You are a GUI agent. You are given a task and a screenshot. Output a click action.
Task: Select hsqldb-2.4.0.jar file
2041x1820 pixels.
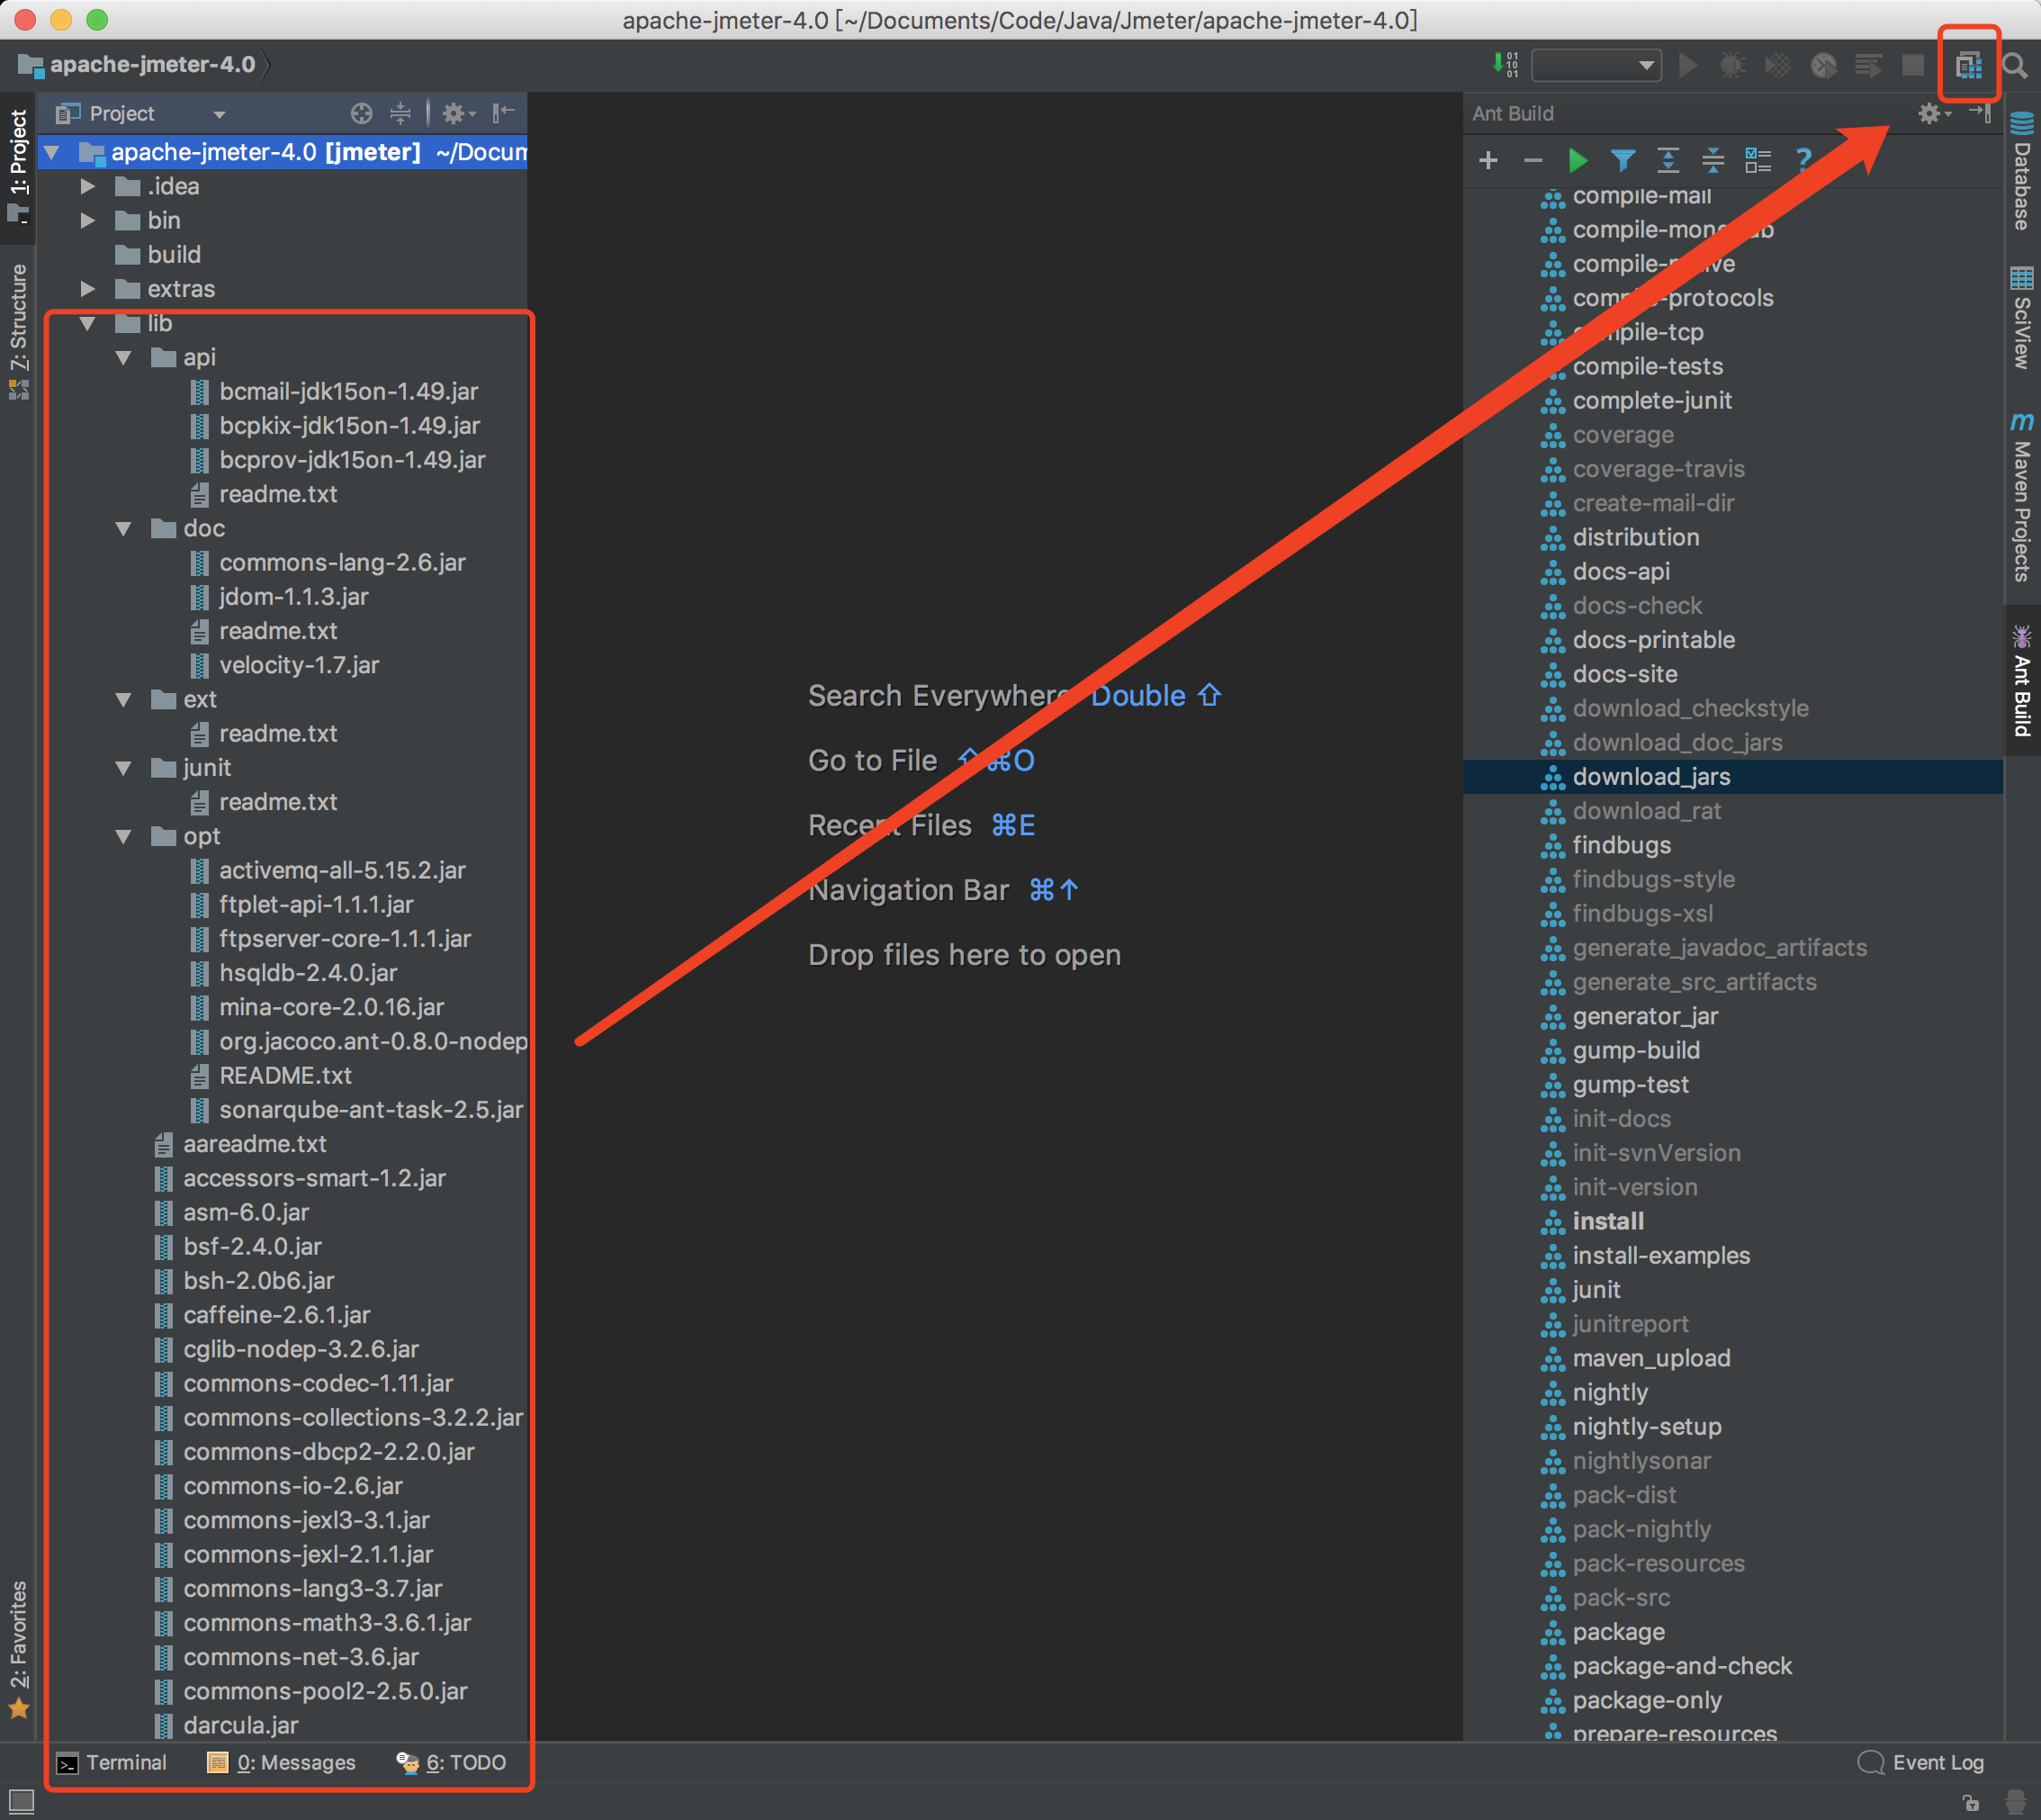(x=308, y=974)
